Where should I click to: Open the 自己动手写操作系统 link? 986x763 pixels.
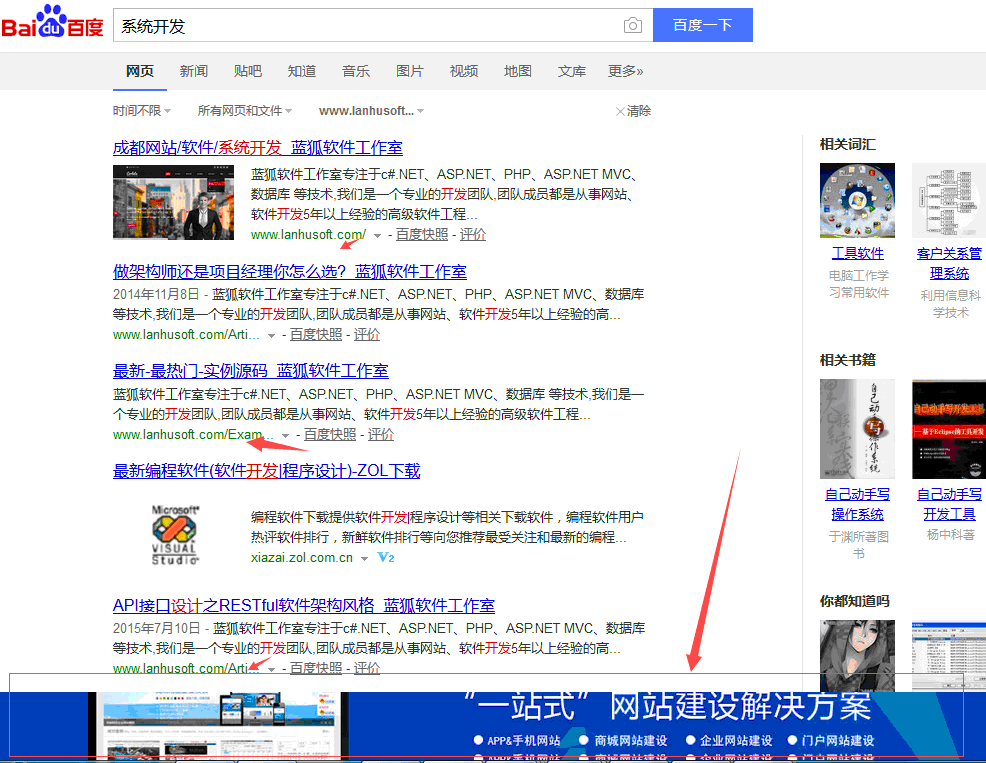coord(858,504)
